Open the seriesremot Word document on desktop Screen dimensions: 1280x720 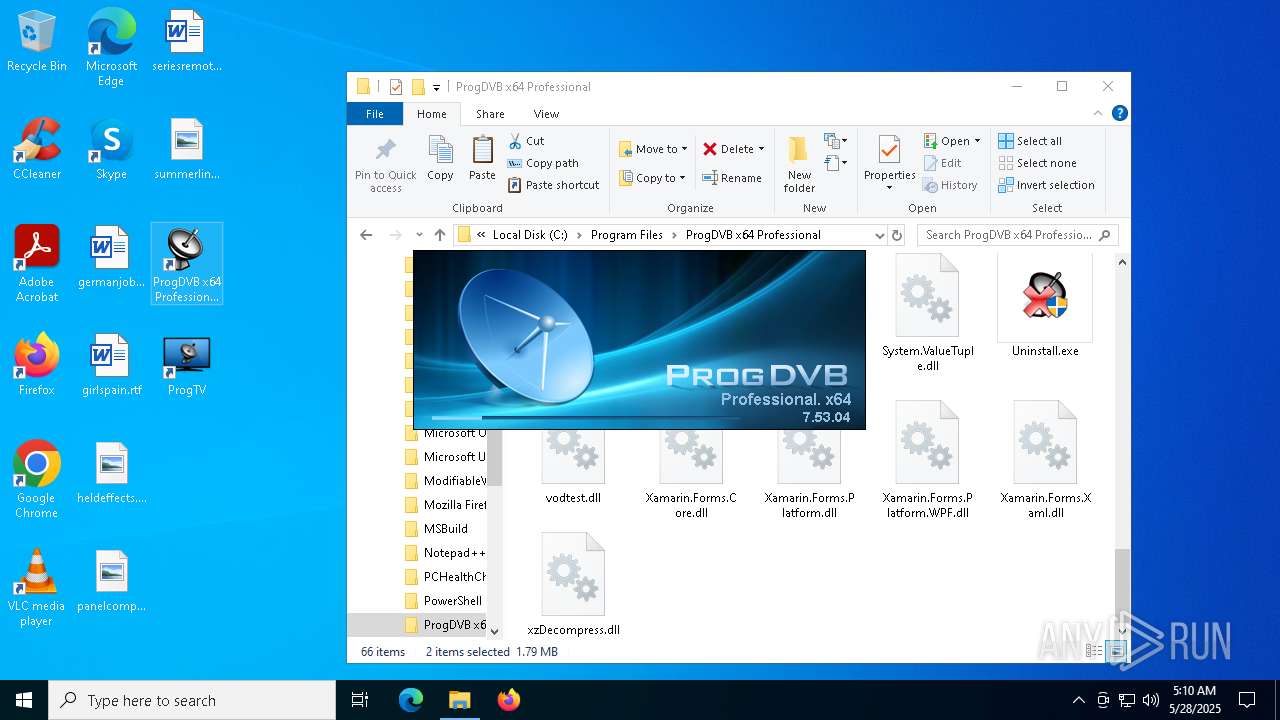186,42
